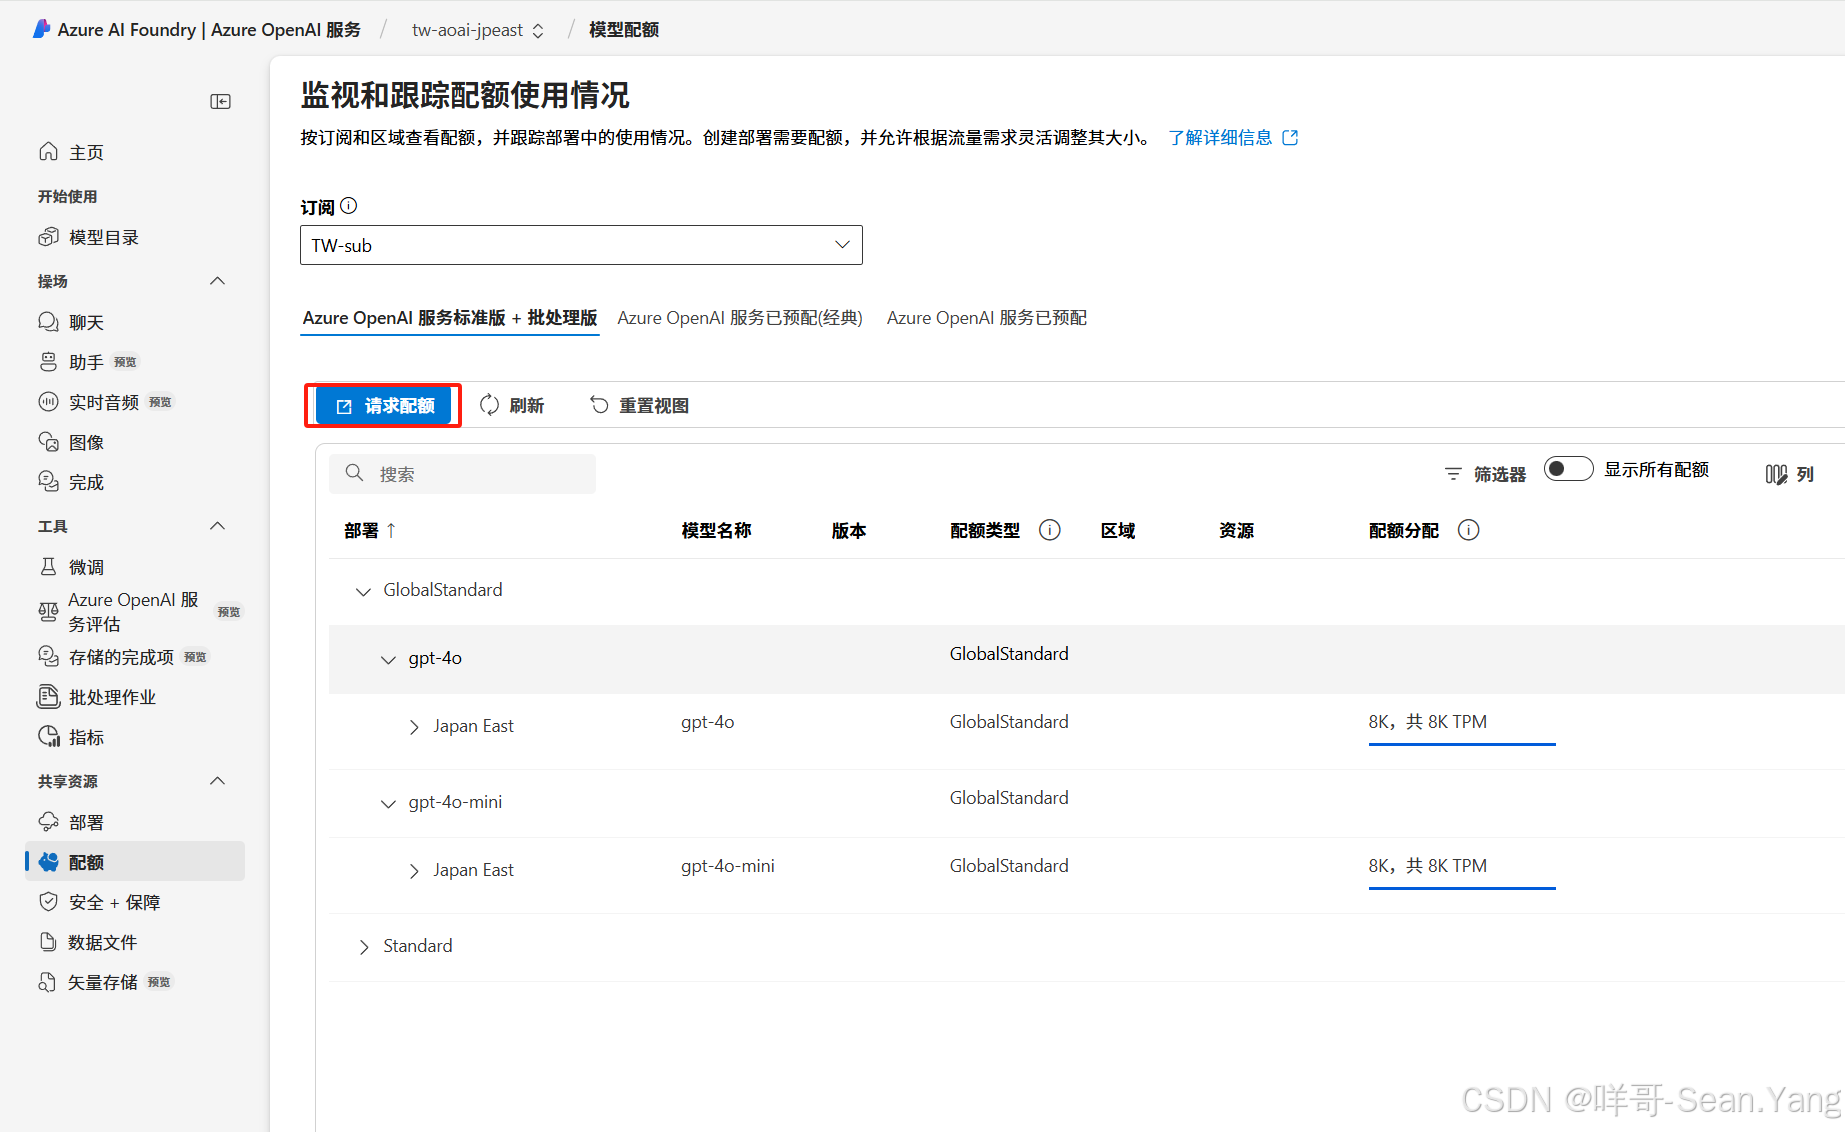Click the 区域 column header
The image size is (1845, 1132).
(x=1118, y=531)
